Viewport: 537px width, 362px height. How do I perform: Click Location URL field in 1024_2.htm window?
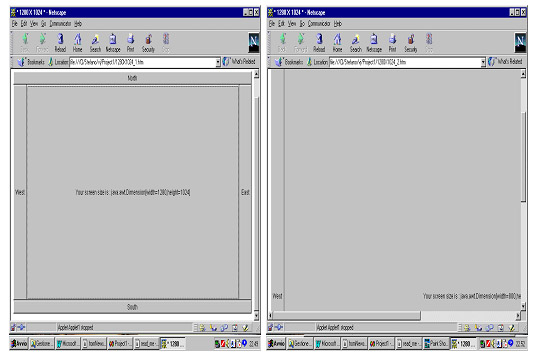[x=405, y=62]
